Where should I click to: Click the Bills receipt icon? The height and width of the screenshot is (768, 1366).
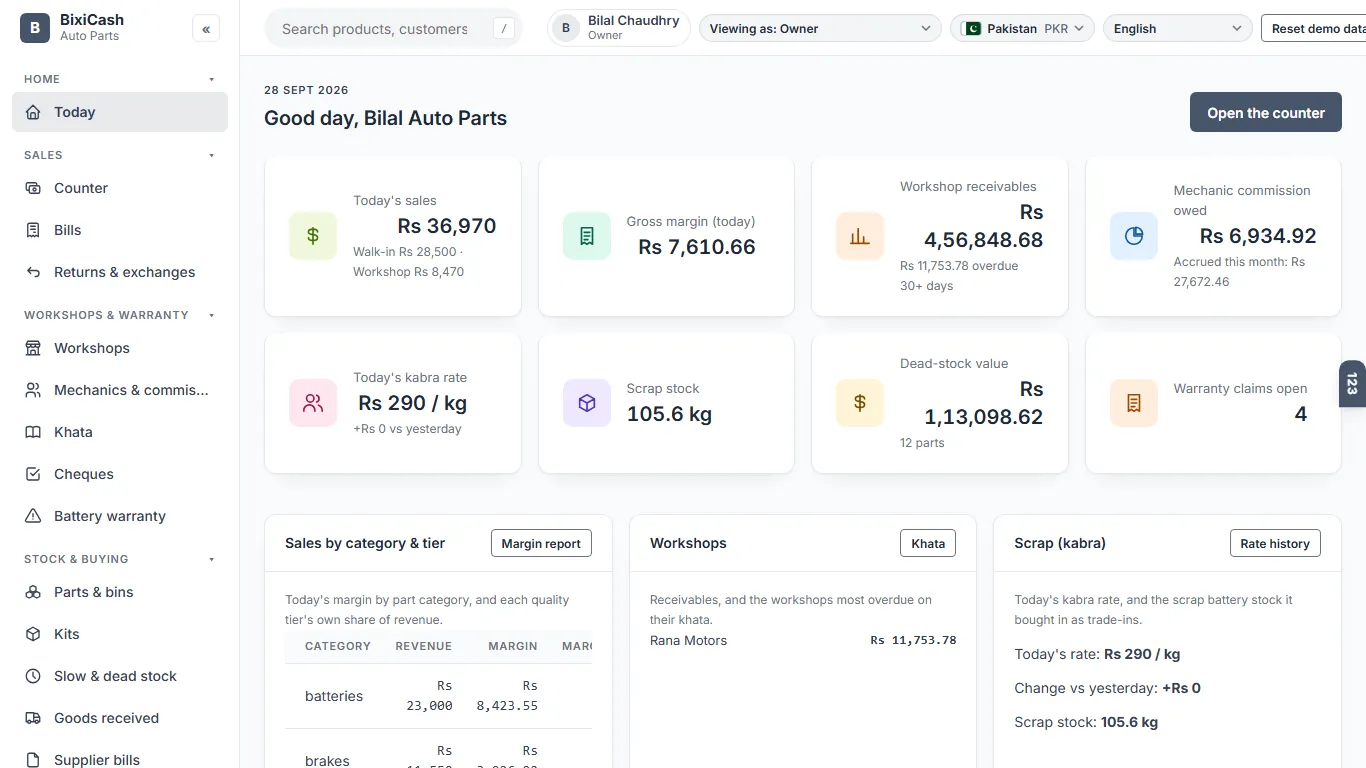pos(33,230)
